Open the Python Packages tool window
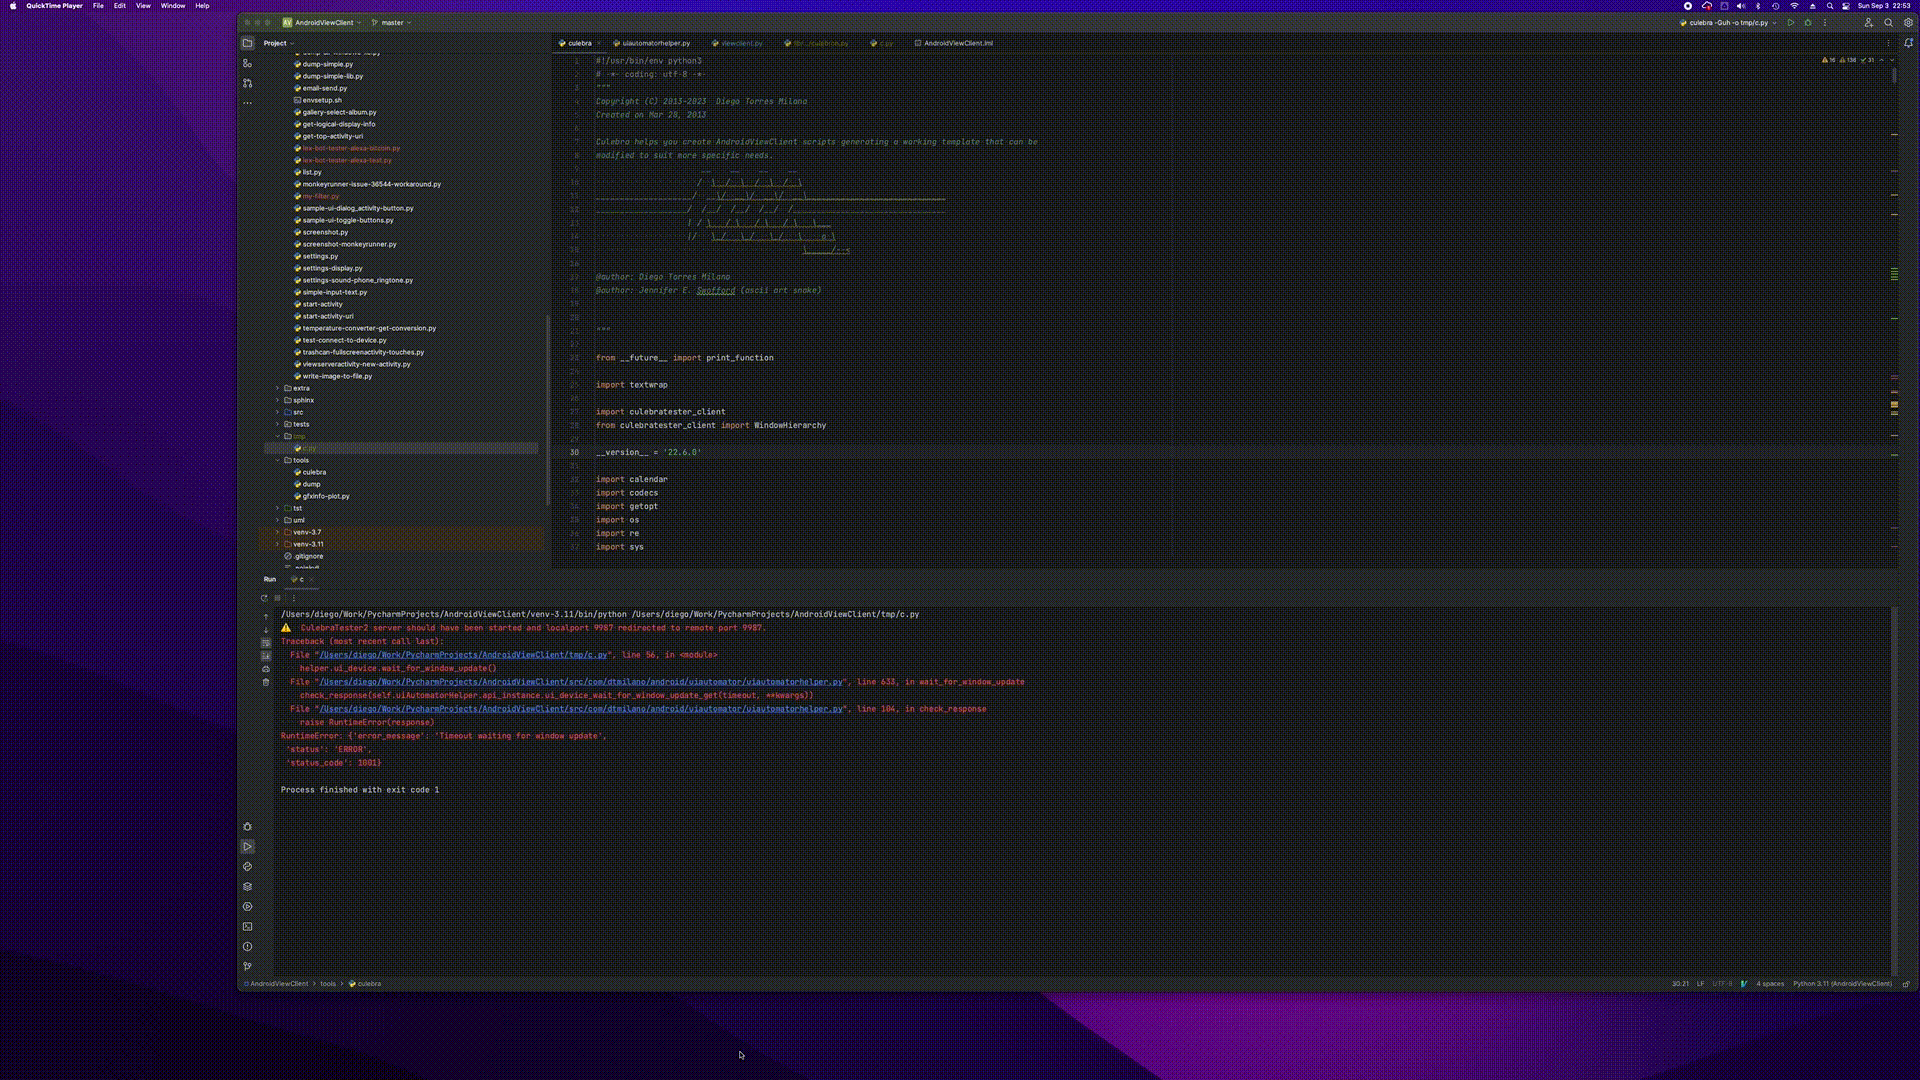1920x1080 pixels. (247, 887)
